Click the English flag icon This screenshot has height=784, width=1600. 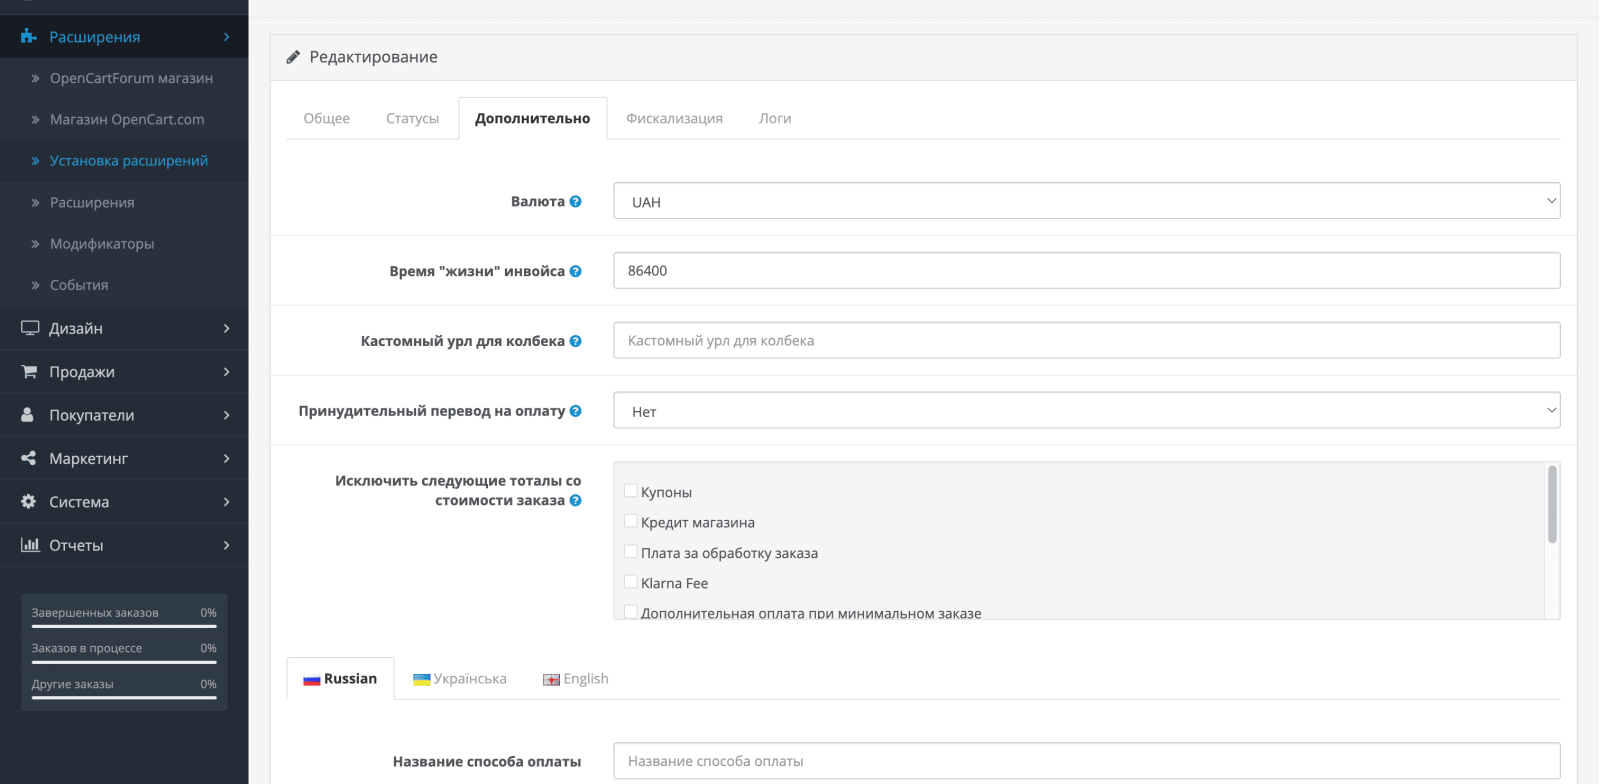551,680
